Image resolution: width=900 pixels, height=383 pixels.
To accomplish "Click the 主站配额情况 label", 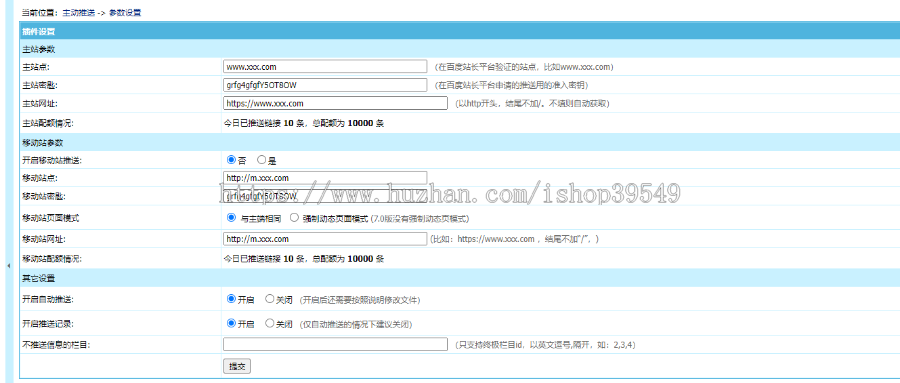I will click(48, 123).
